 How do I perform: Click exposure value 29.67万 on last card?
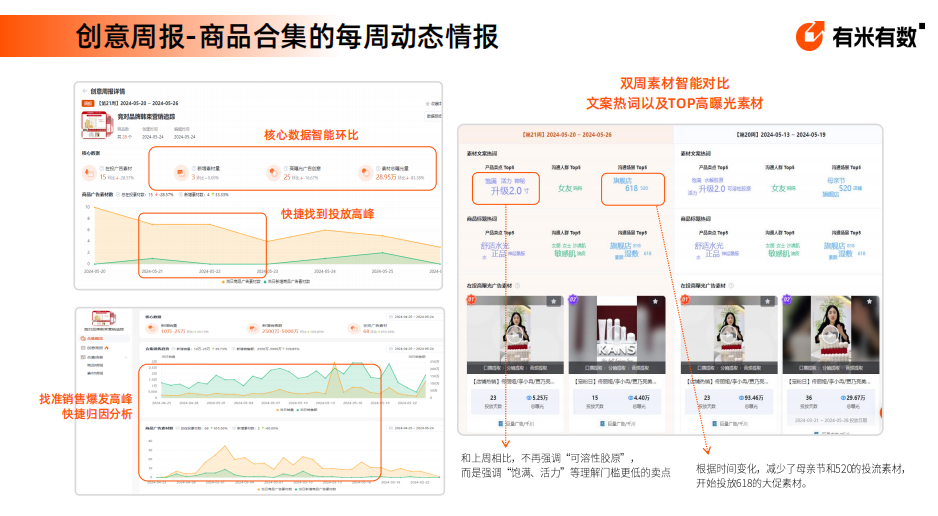853,398
